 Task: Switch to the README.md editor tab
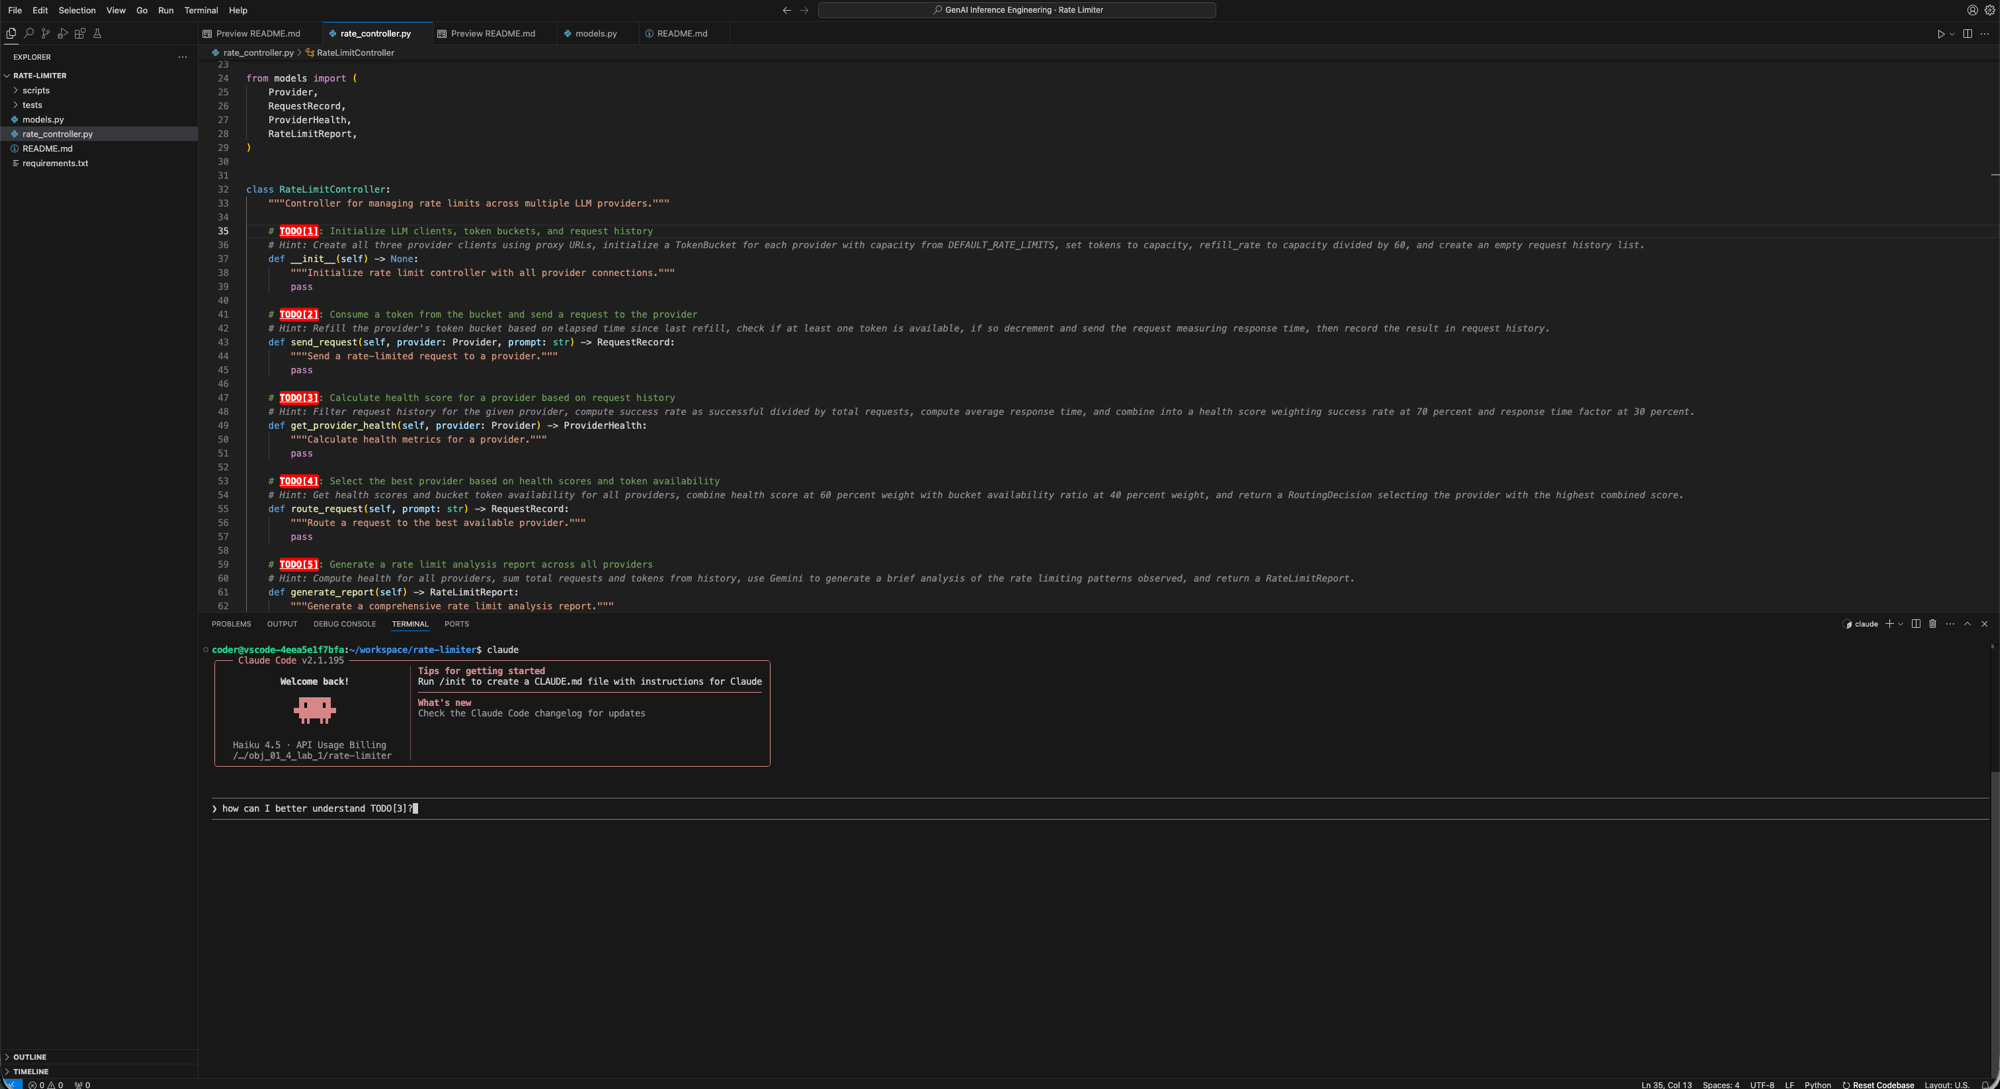click(x=682, y=34)
